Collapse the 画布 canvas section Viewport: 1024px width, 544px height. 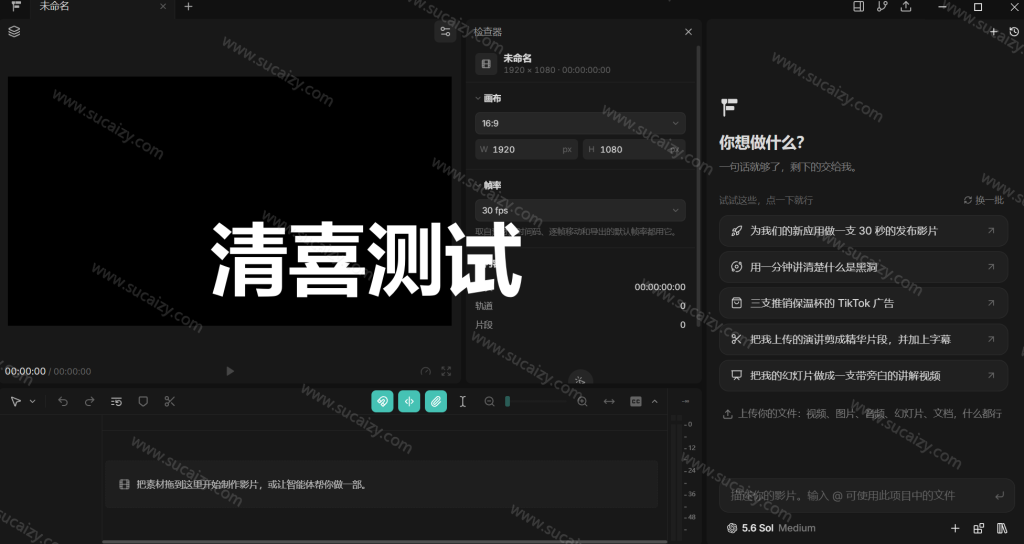(488, 98)
